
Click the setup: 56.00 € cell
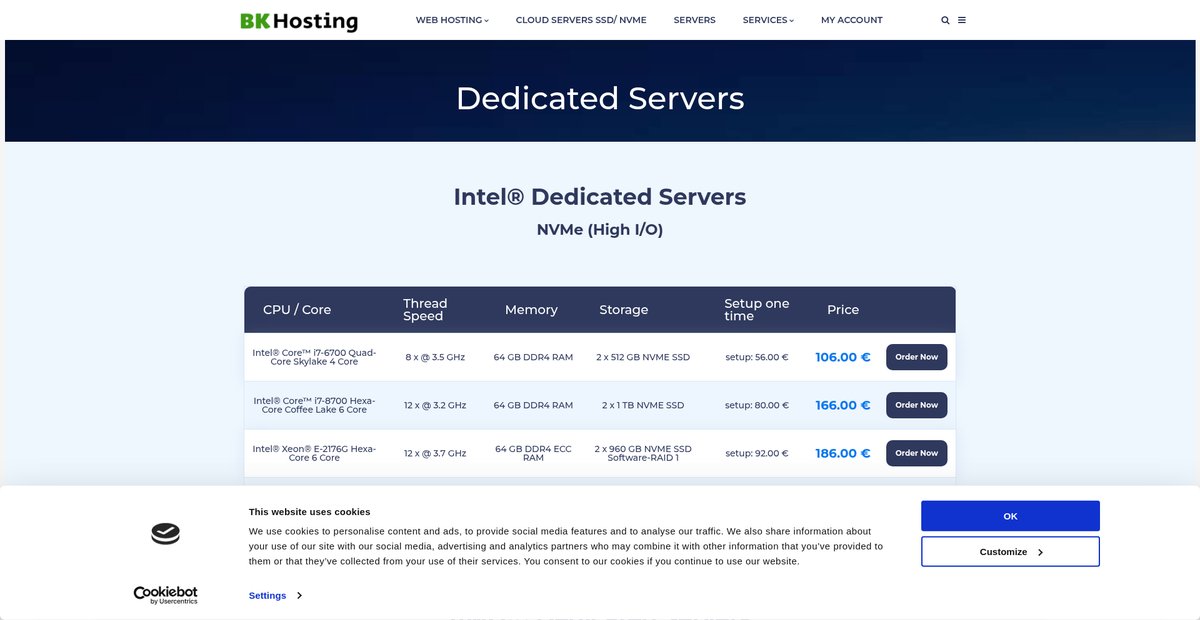tap(757, 357)
